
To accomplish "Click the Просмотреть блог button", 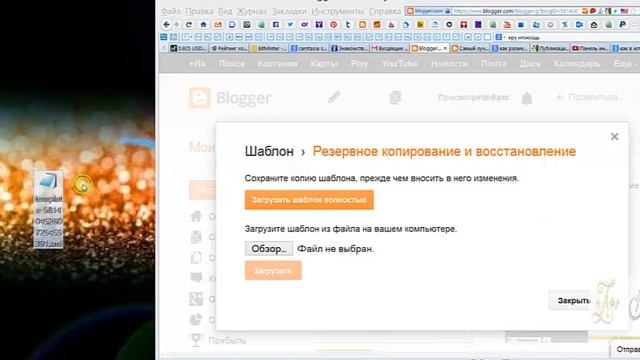I will click(x=473, y=98).
